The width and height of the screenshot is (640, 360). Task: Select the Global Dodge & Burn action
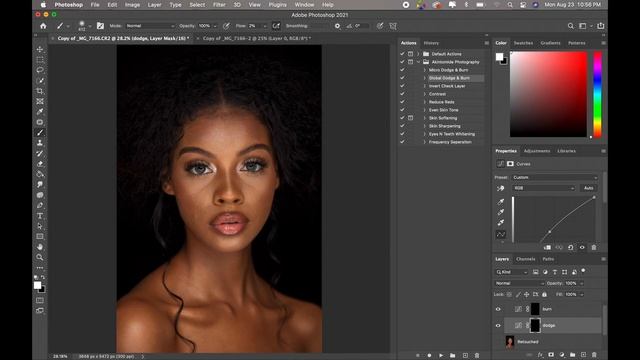(449, 78)
